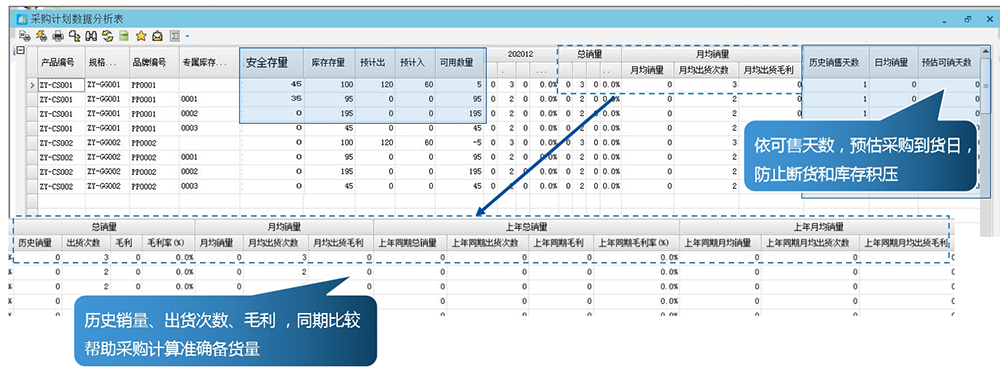Click the page setup icon beside the printer
Screen dimensions: 1000x376
[74, 36]
